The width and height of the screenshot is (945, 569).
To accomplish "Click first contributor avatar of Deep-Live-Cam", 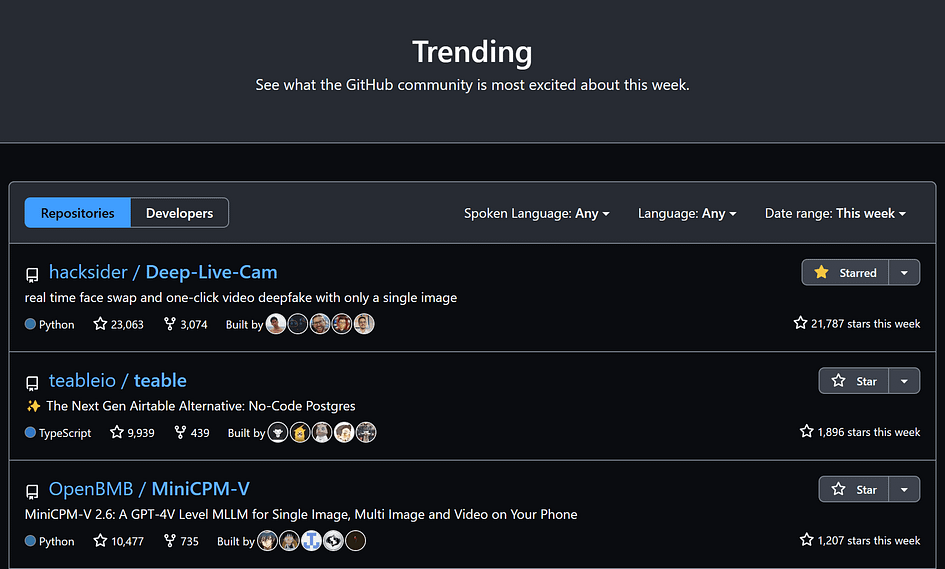I will 276,324.
